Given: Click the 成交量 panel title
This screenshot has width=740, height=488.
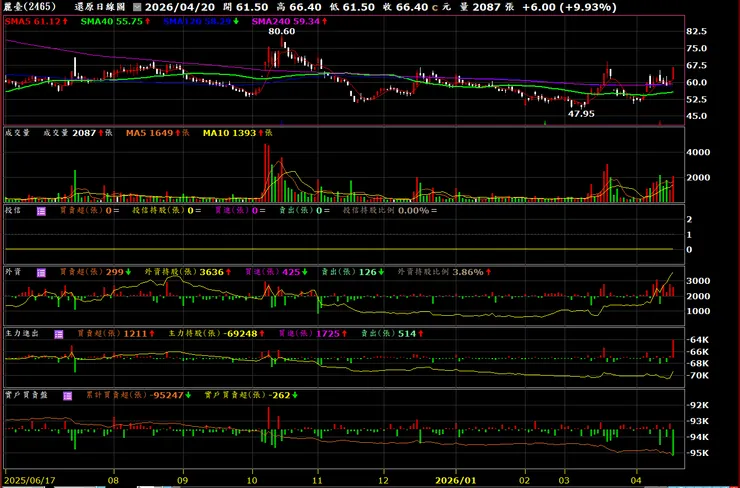Looking at the screenshot, I should tap(17, 133).
